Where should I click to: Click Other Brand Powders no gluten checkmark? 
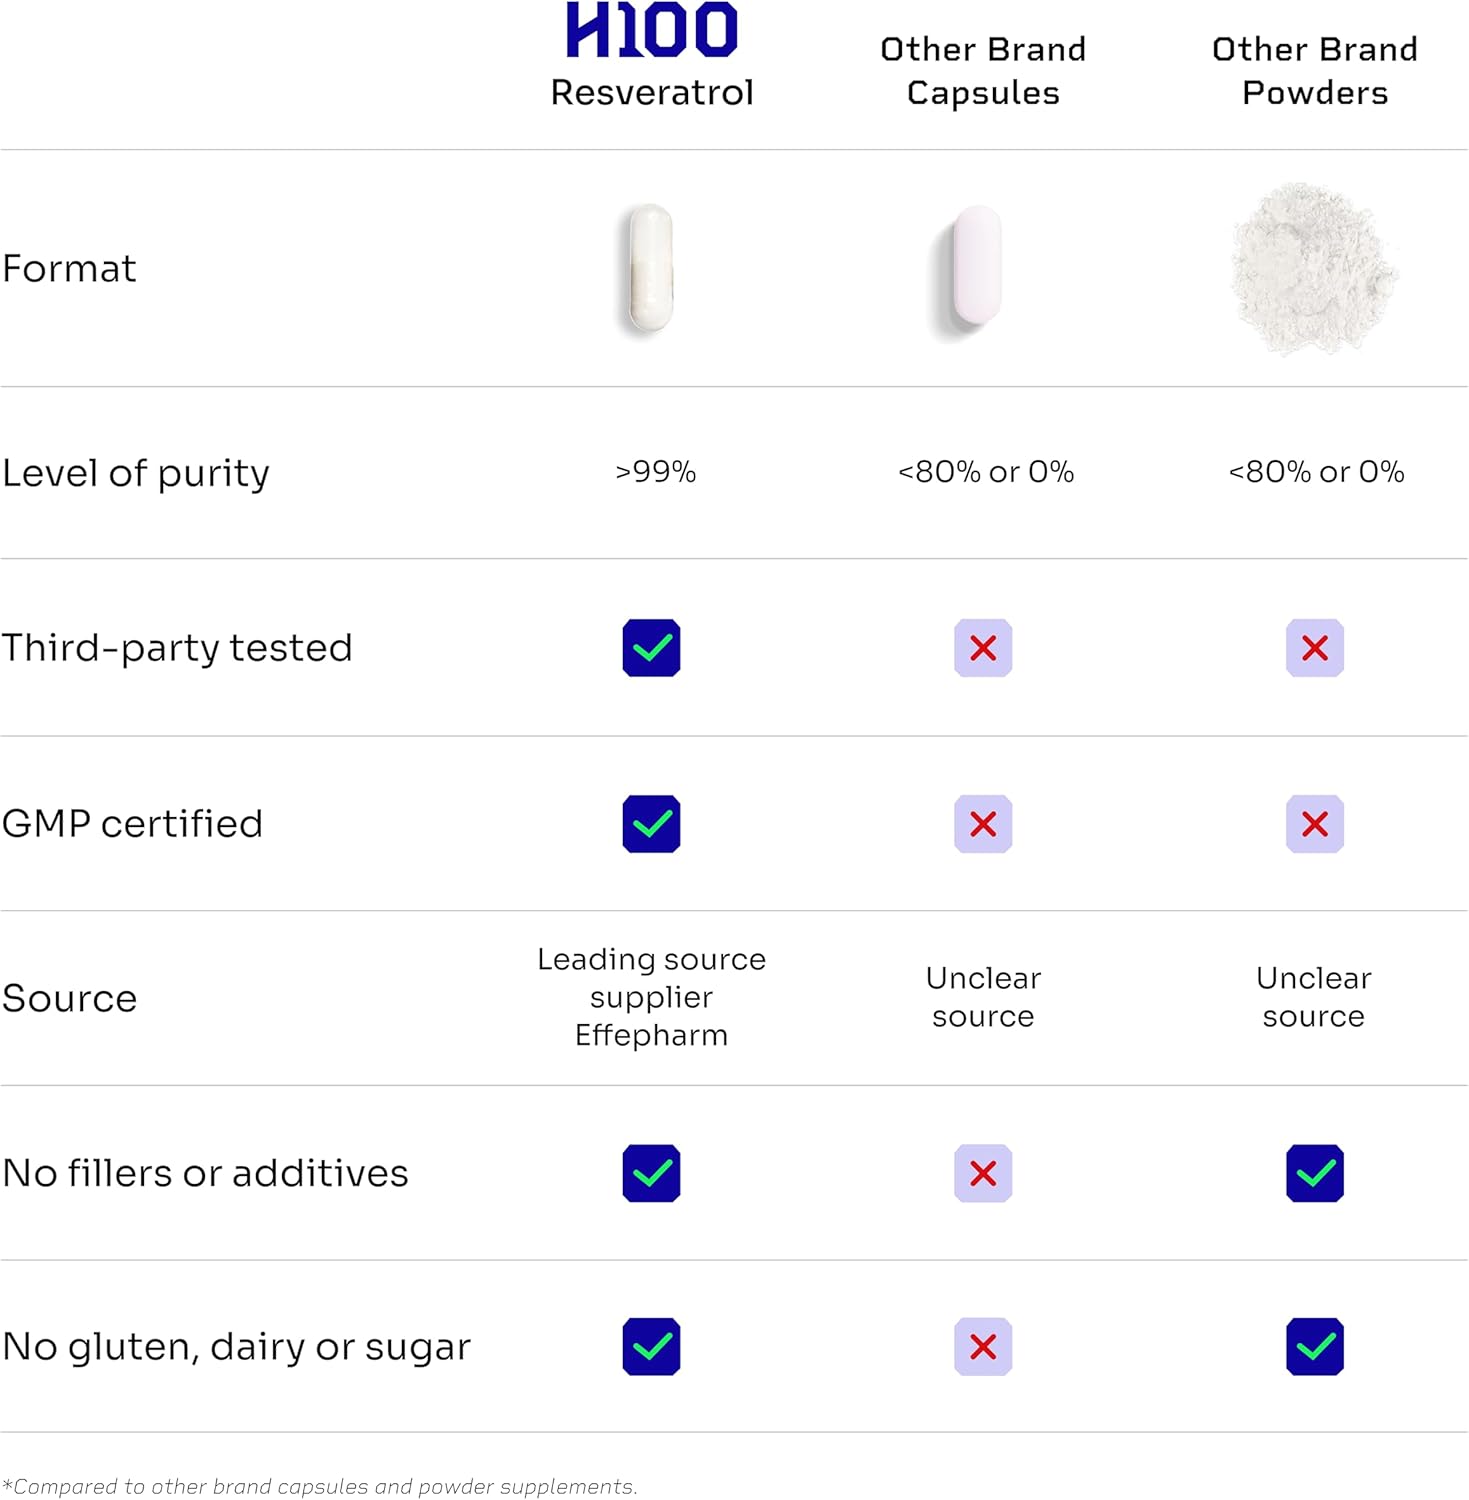1314,1347
